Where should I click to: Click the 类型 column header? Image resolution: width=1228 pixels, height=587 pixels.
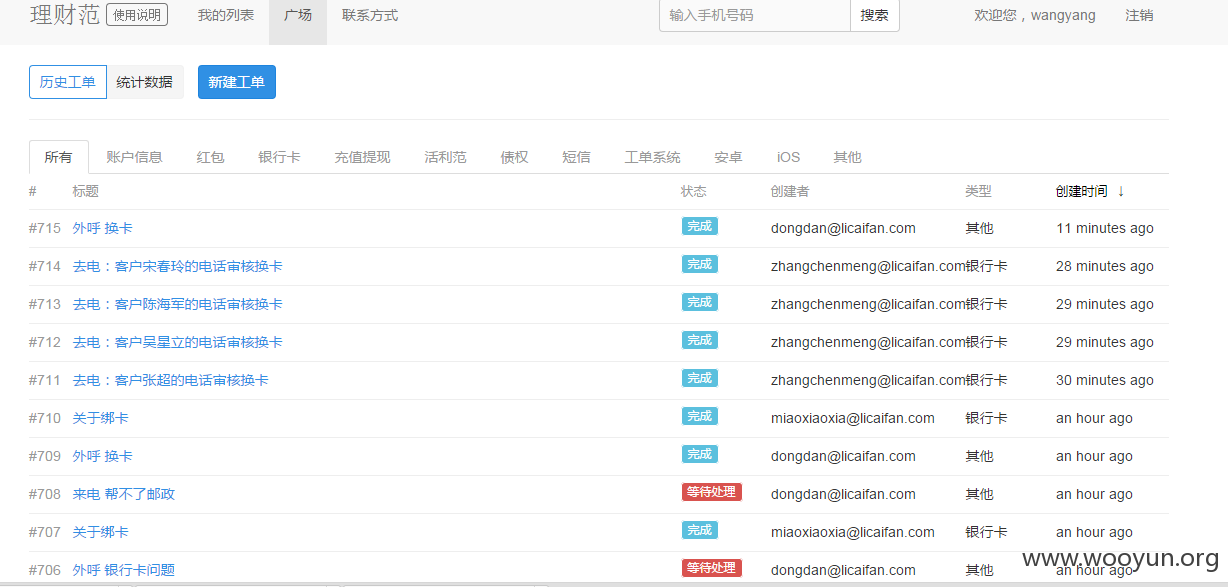click(978, 191)
